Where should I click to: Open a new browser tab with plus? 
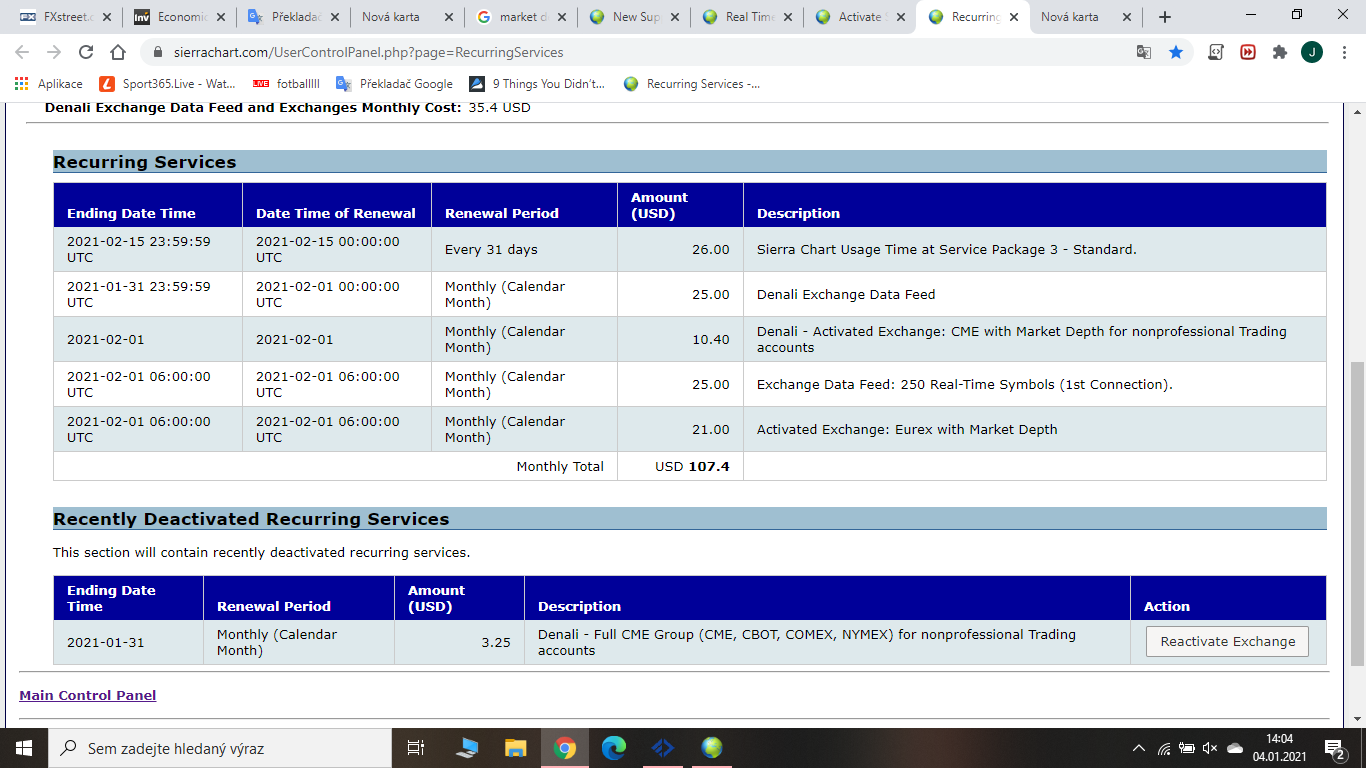click(x=1164, y=17)
